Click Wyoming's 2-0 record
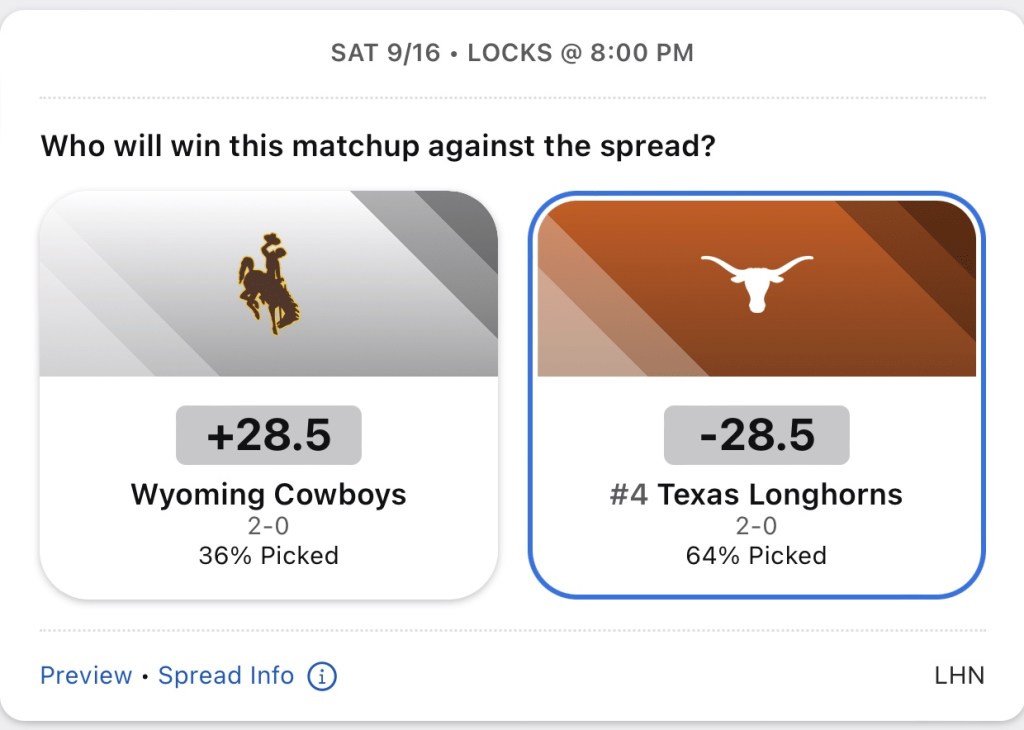The height and width of the screenshot is (730, 1024). [x=268, y=526]
